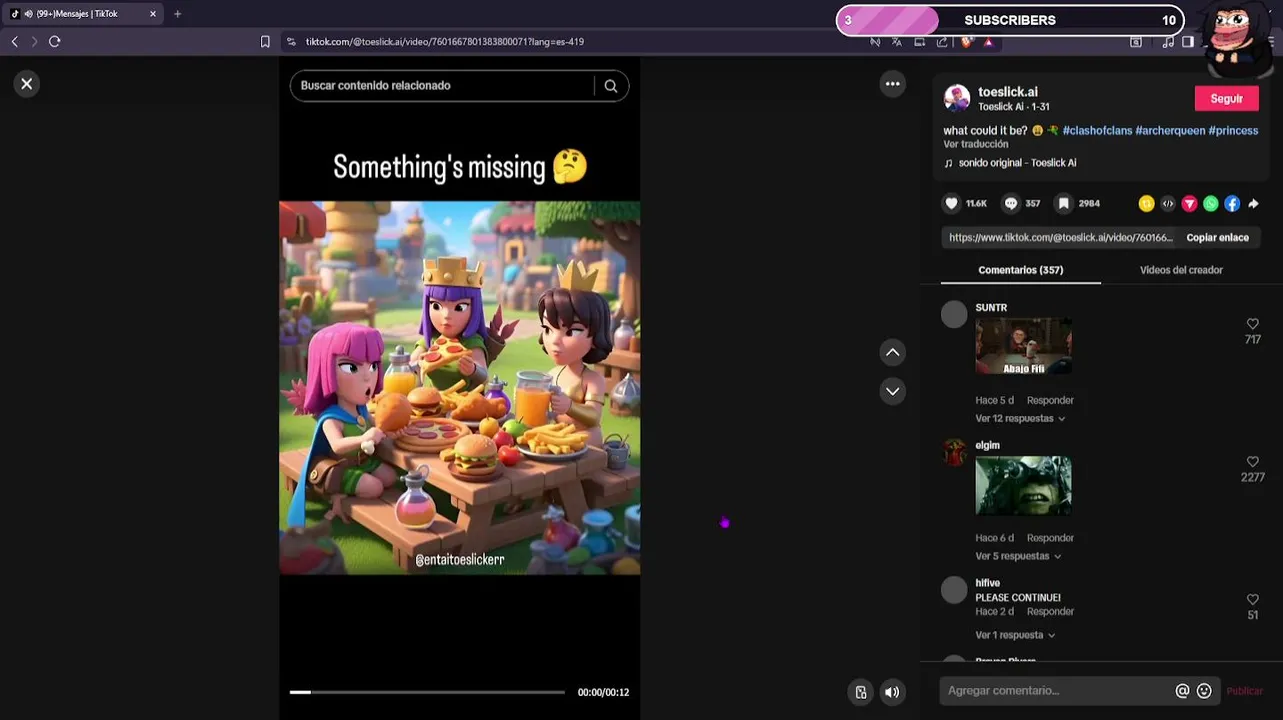Select the (99+) Mensajes TikTok tab
Image resolution: width=1283 pixels, height=720 pixels.
click(x=78, y=14)
